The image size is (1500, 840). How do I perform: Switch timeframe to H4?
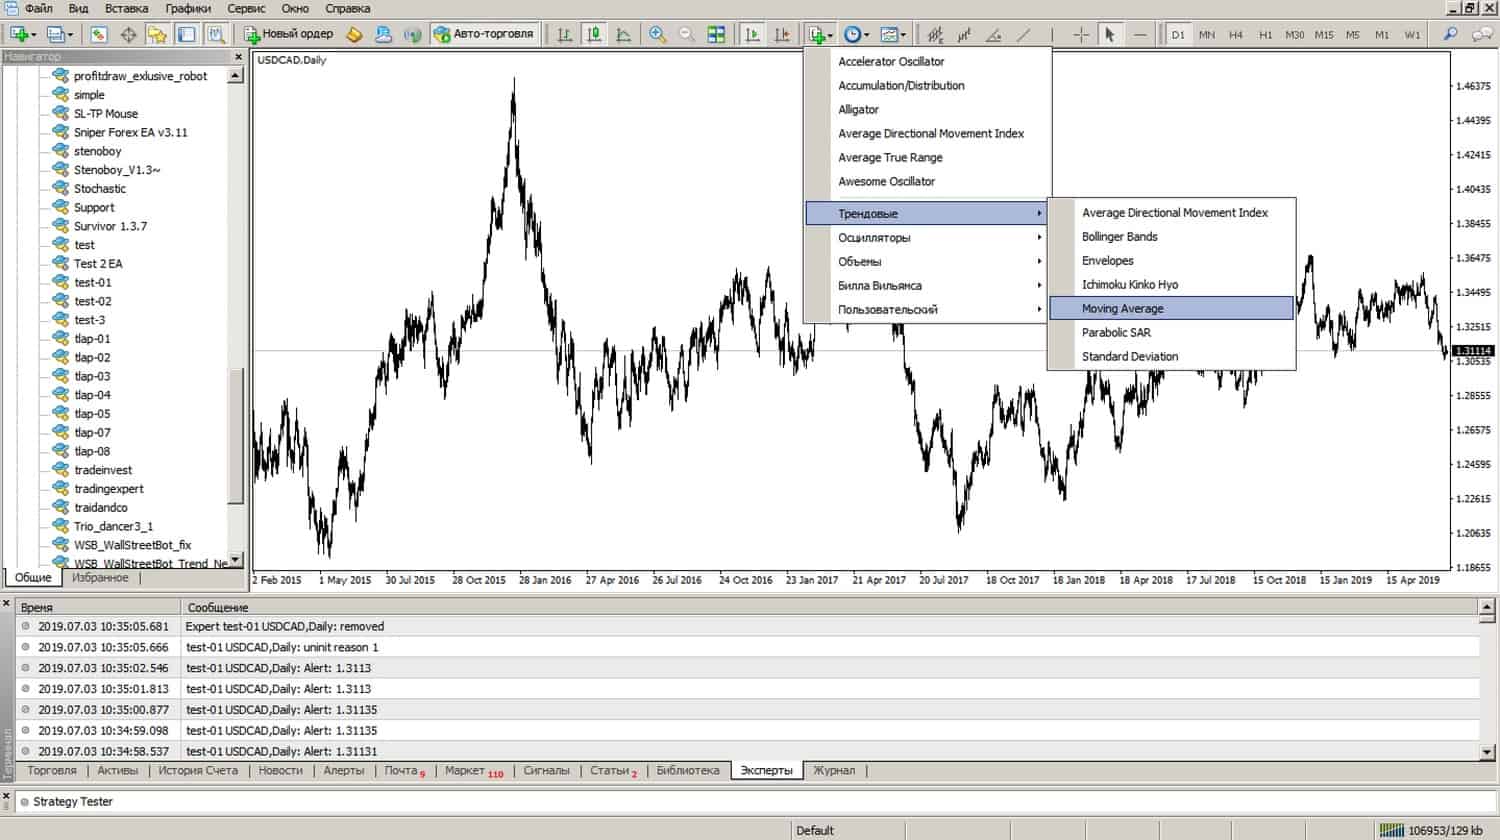pyautogui.click(x=1236, y=34)
